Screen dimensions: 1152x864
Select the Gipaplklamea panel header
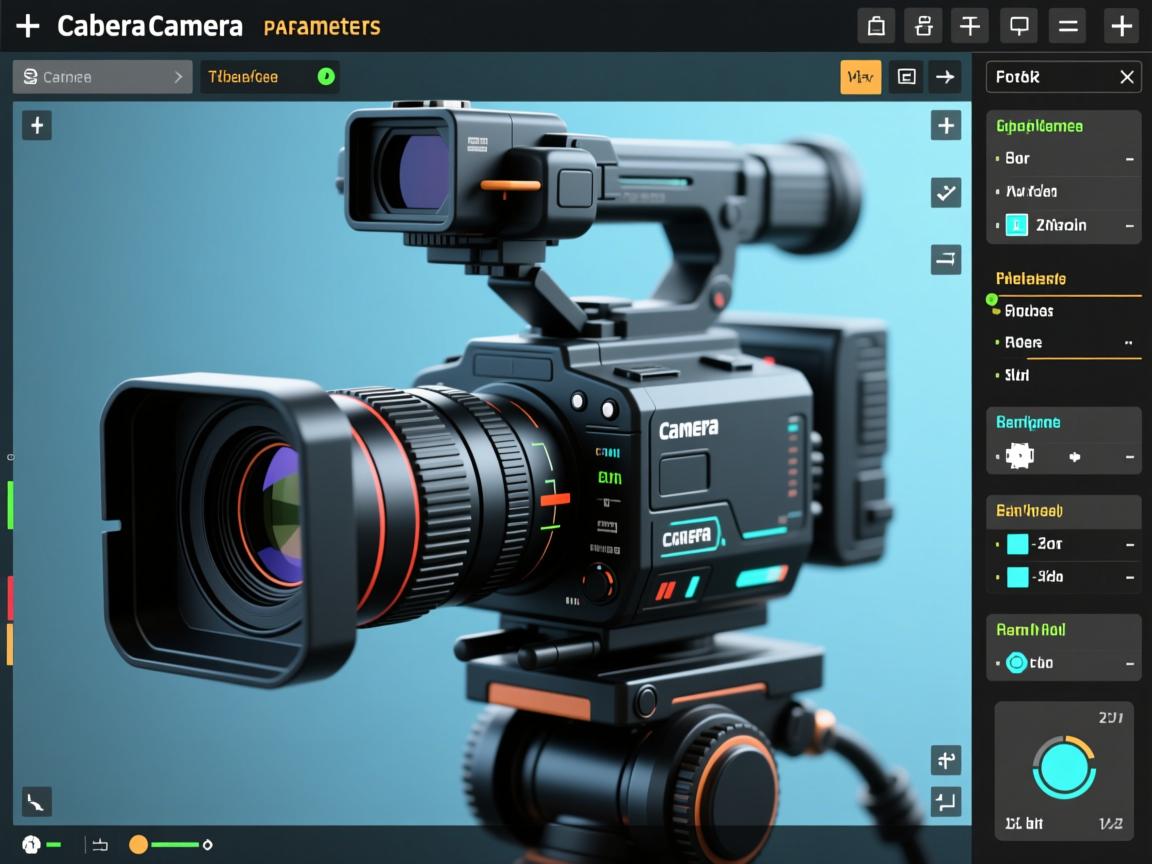point(1040,126)
